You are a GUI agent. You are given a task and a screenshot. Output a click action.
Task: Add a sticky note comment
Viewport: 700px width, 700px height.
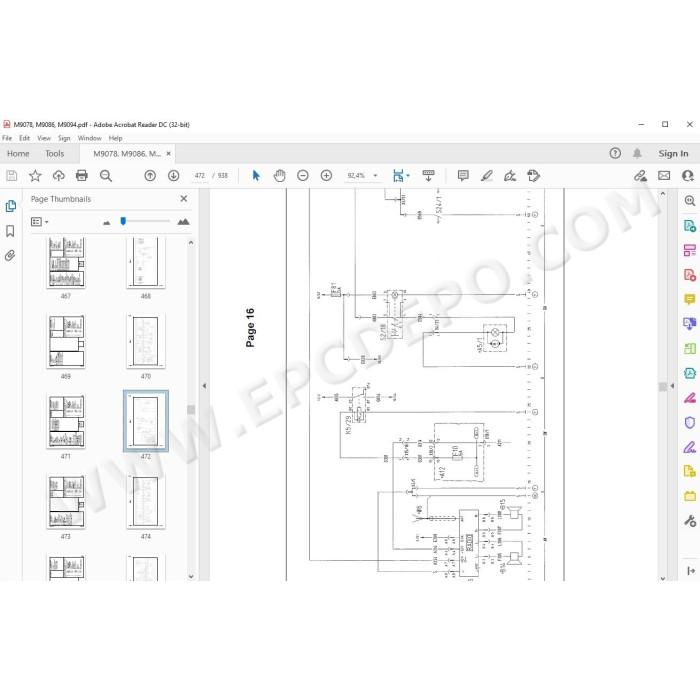point(463,176)
